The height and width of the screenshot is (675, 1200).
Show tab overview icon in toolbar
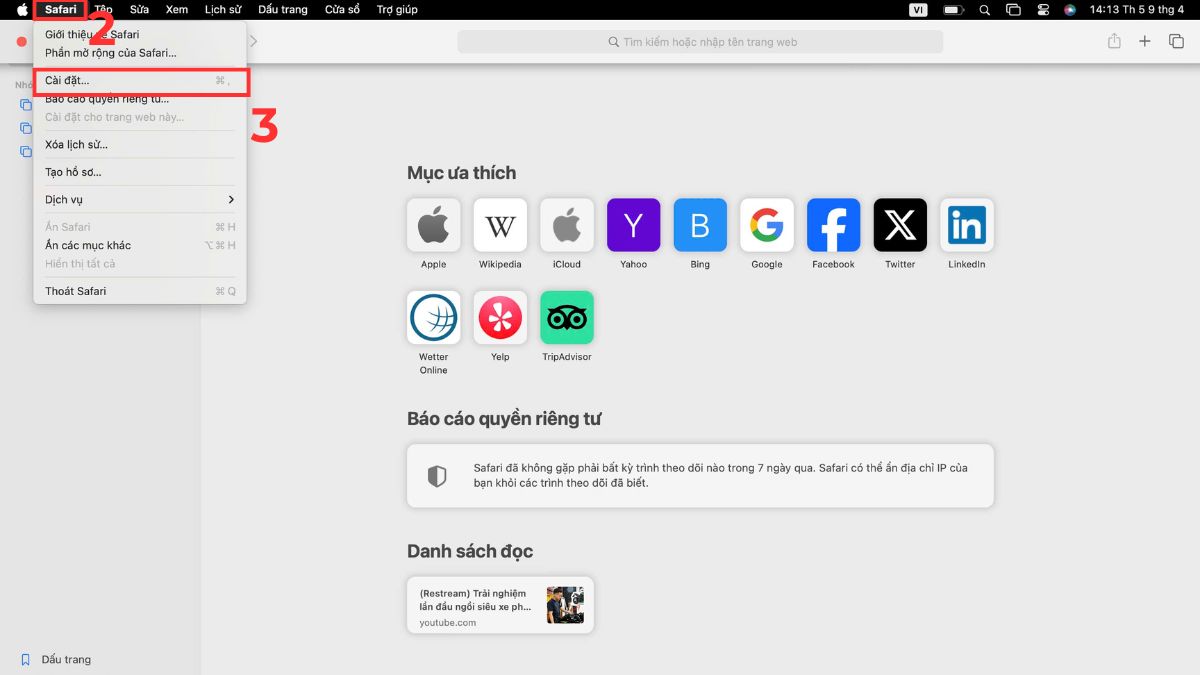1176,41
